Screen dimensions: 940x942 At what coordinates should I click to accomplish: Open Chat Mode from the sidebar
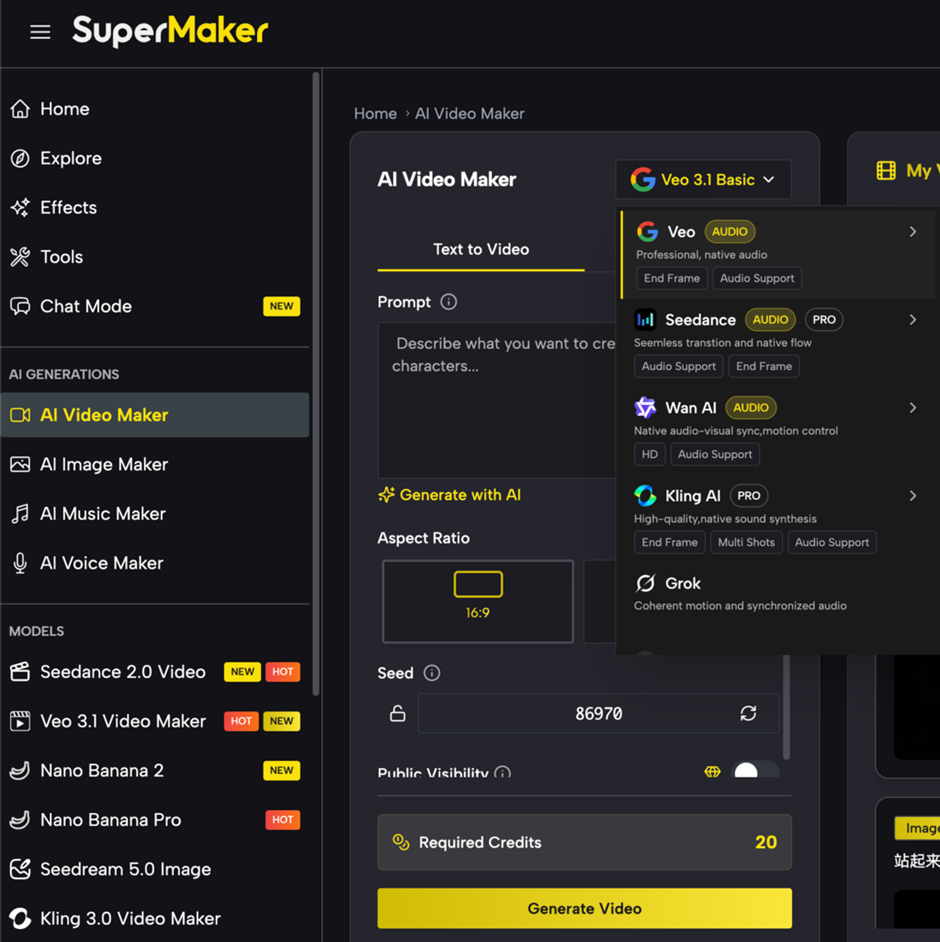(x=84, y=306)
